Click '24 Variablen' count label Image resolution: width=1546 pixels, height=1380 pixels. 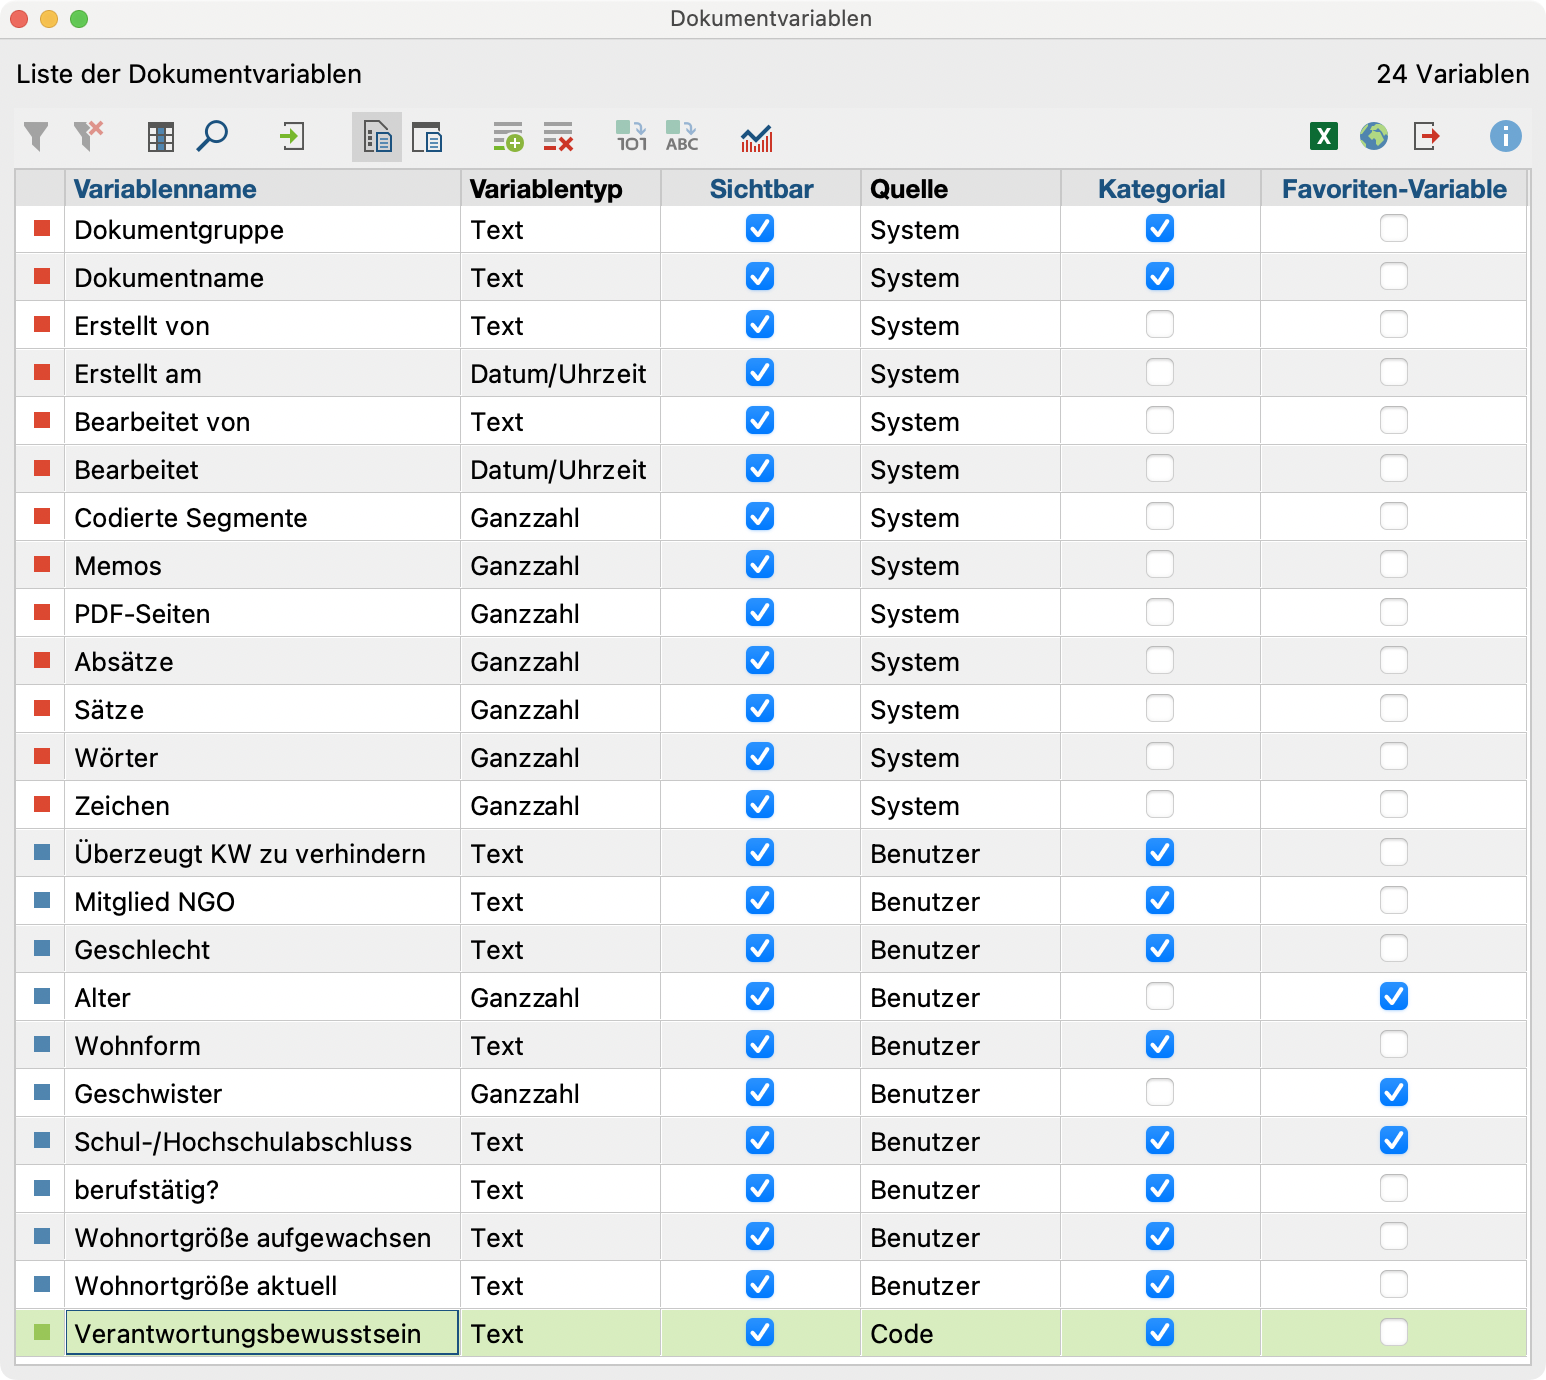click(x=1453, y=74)
